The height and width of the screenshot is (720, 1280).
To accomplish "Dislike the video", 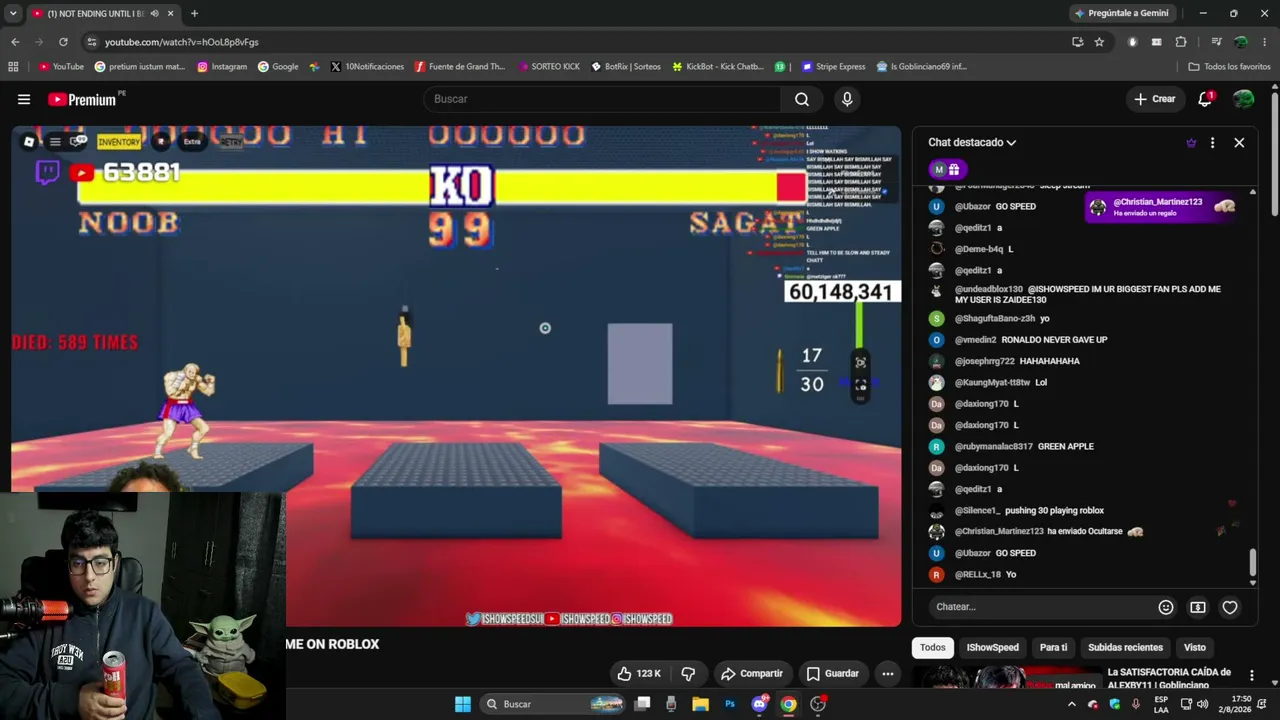I will [x=688, y=674].
